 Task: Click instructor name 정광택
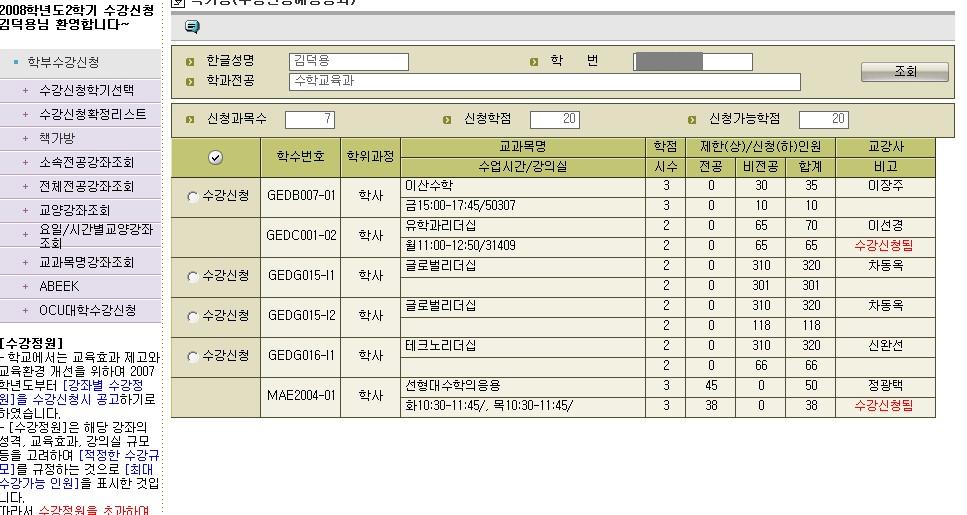[x=885, y=386]
